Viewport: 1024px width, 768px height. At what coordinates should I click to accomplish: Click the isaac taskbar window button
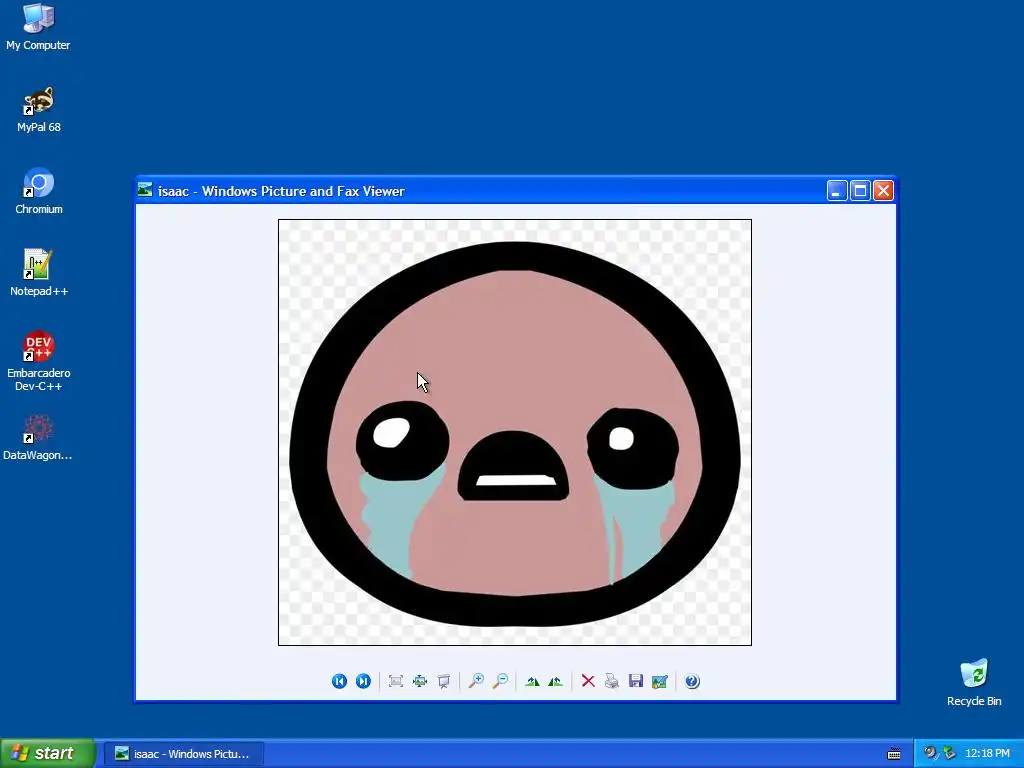click(184, 754)
